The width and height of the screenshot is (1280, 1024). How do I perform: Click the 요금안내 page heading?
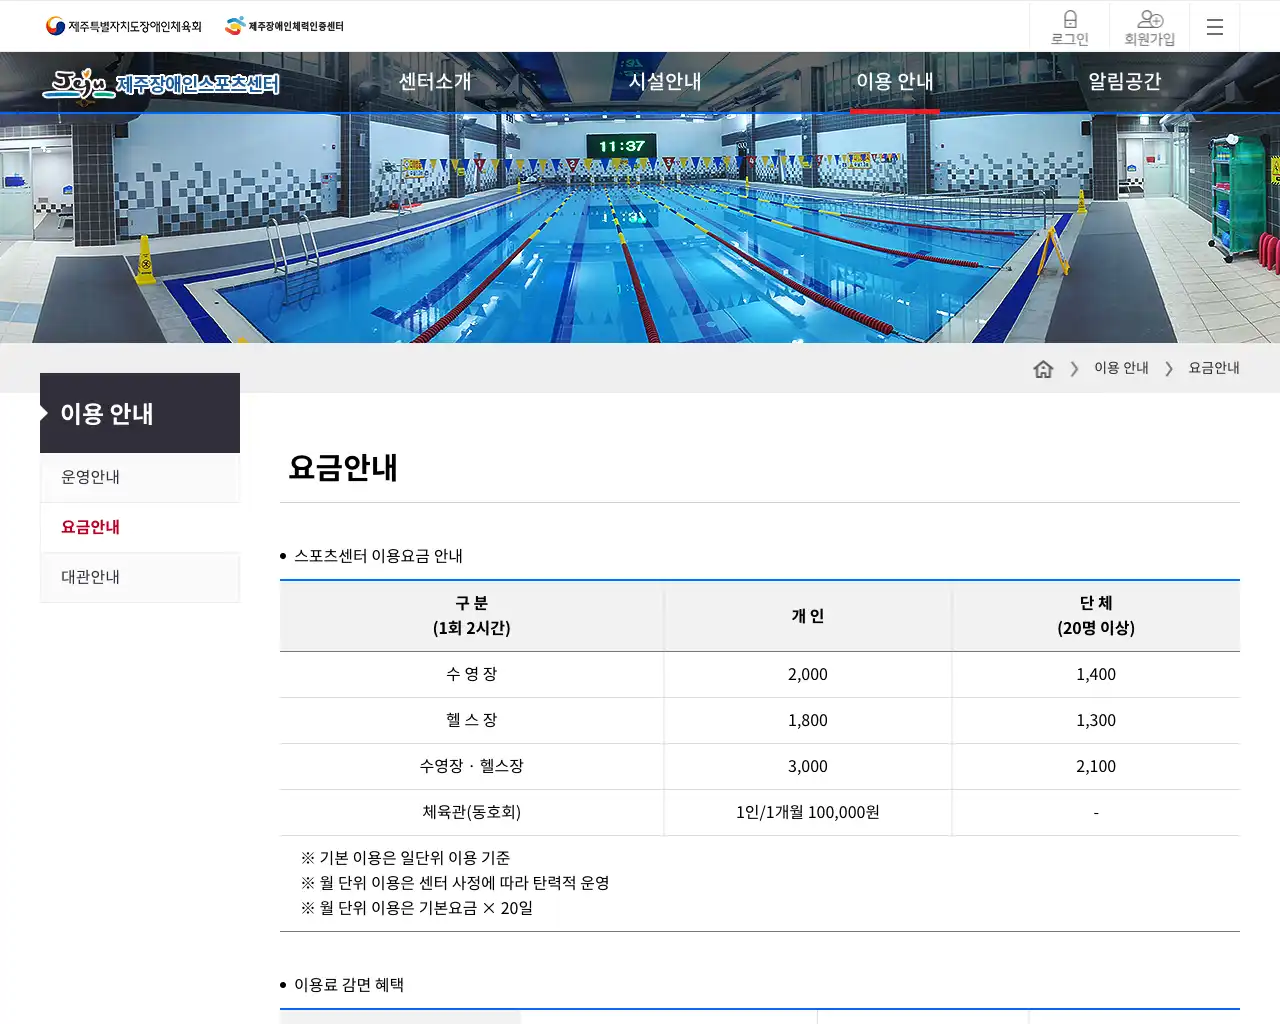click(x=343, y=467)
